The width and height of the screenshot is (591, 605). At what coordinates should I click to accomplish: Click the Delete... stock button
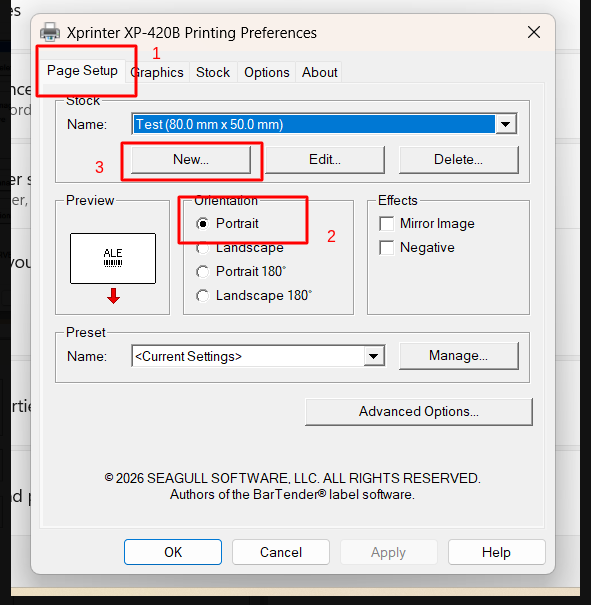tap(458, 159)
